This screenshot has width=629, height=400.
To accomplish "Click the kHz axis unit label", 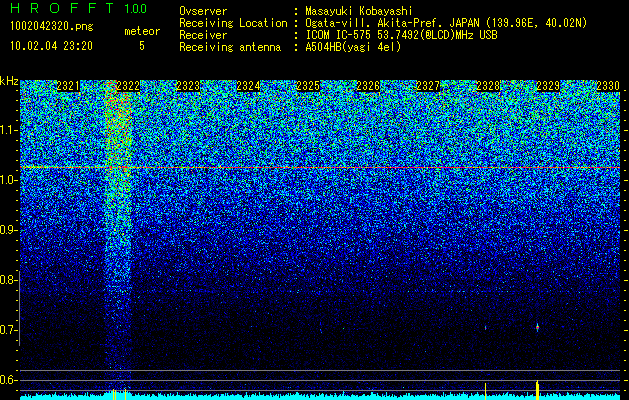I will 9,81.
